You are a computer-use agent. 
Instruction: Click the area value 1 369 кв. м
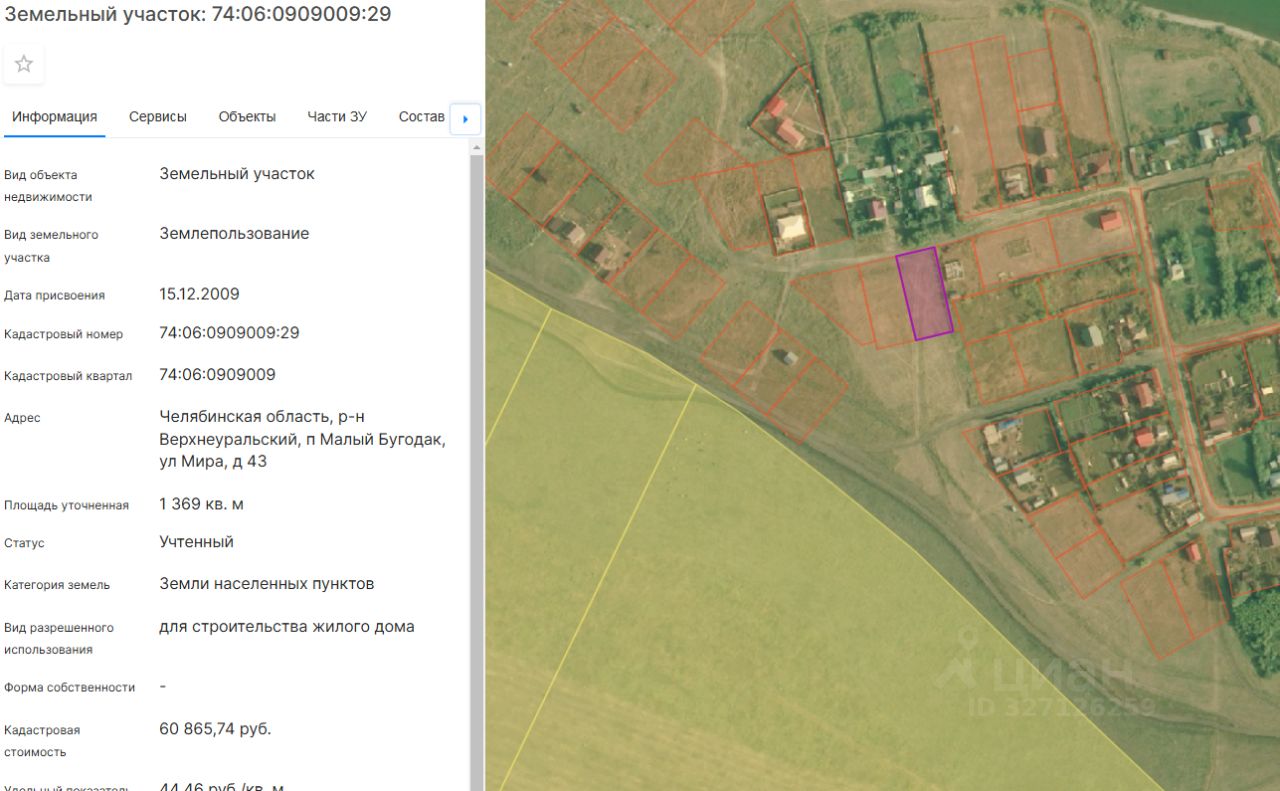point(201,504)
